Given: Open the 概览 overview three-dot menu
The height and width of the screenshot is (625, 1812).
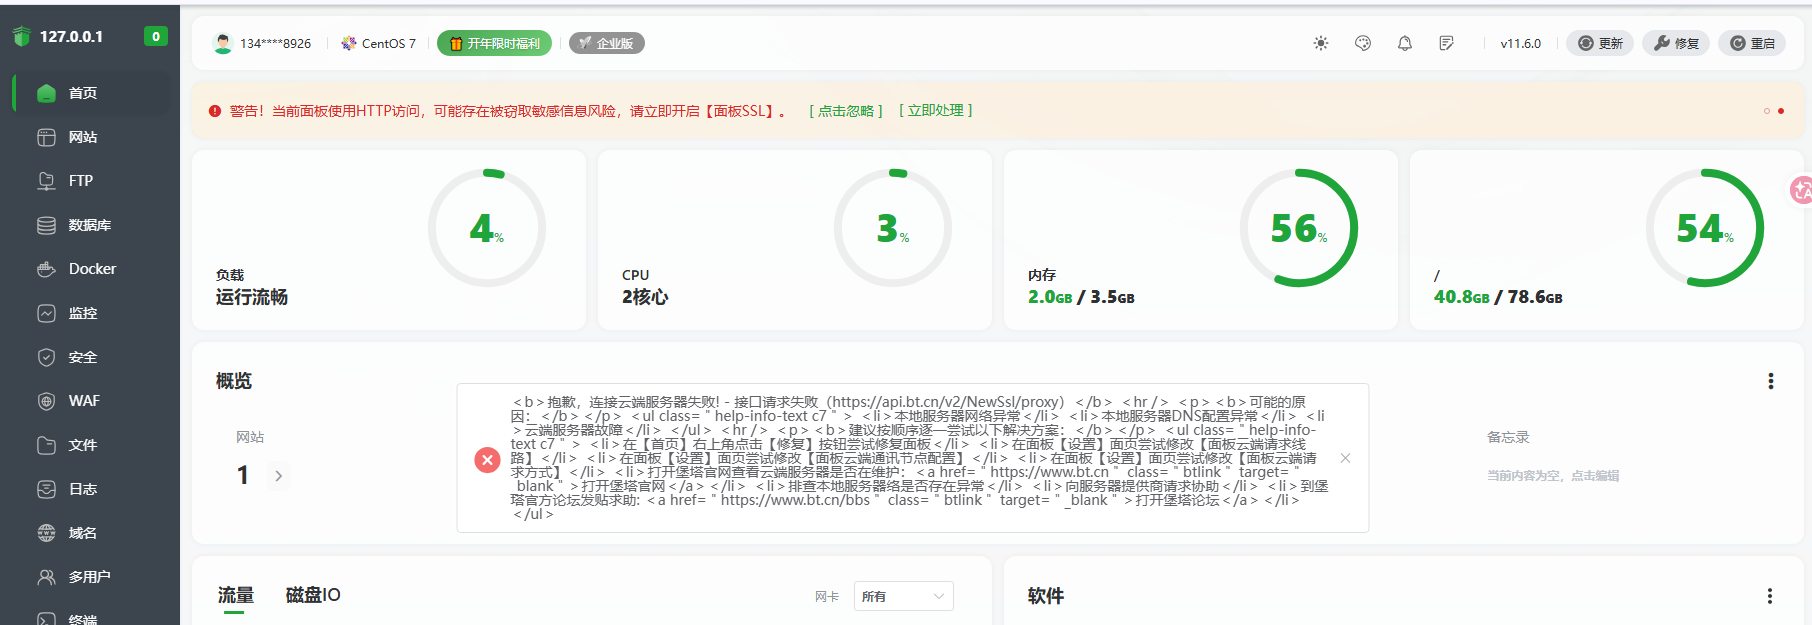Looking at the screenshot, I should click(1771, 381).
